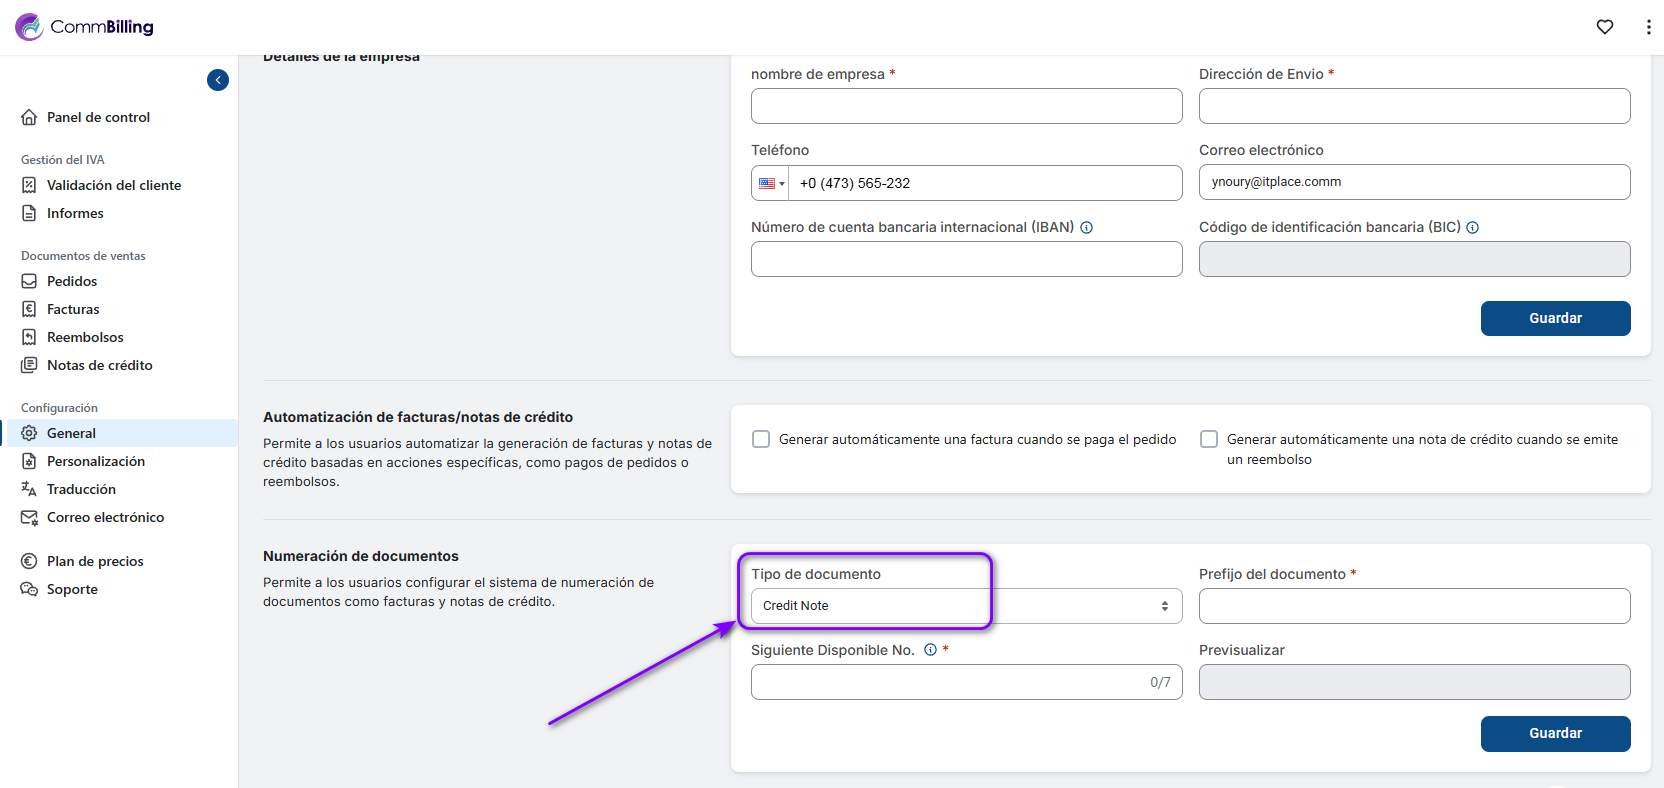Save company details with Guardar button

pos(1555,318)
